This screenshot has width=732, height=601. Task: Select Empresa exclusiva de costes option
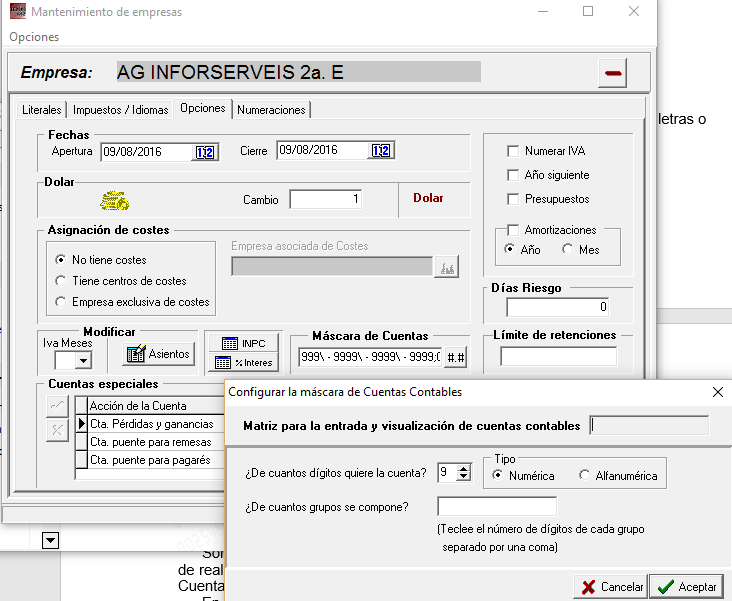click(x=60, y=302)
